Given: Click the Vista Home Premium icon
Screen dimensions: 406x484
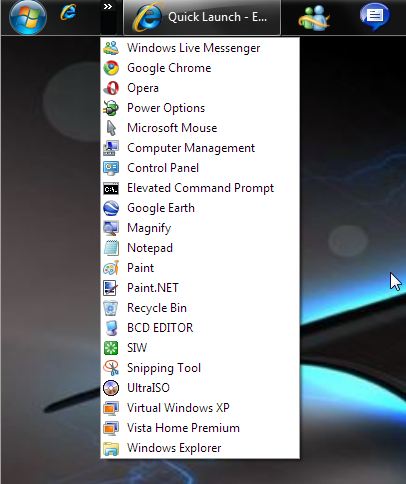Looking at the screenshot, I should 111,428.
